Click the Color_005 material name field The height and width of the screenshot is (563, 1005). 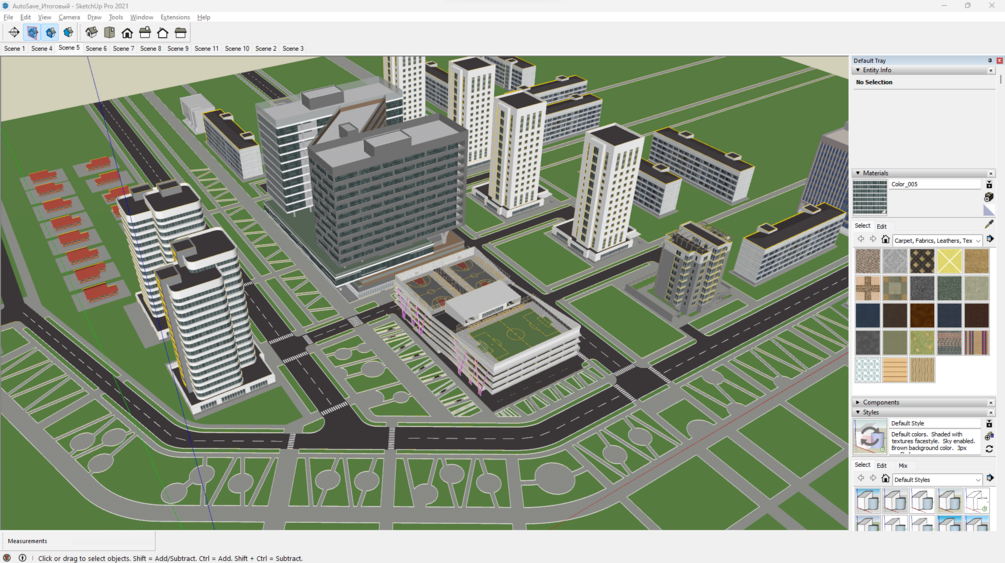pos(935,184)
